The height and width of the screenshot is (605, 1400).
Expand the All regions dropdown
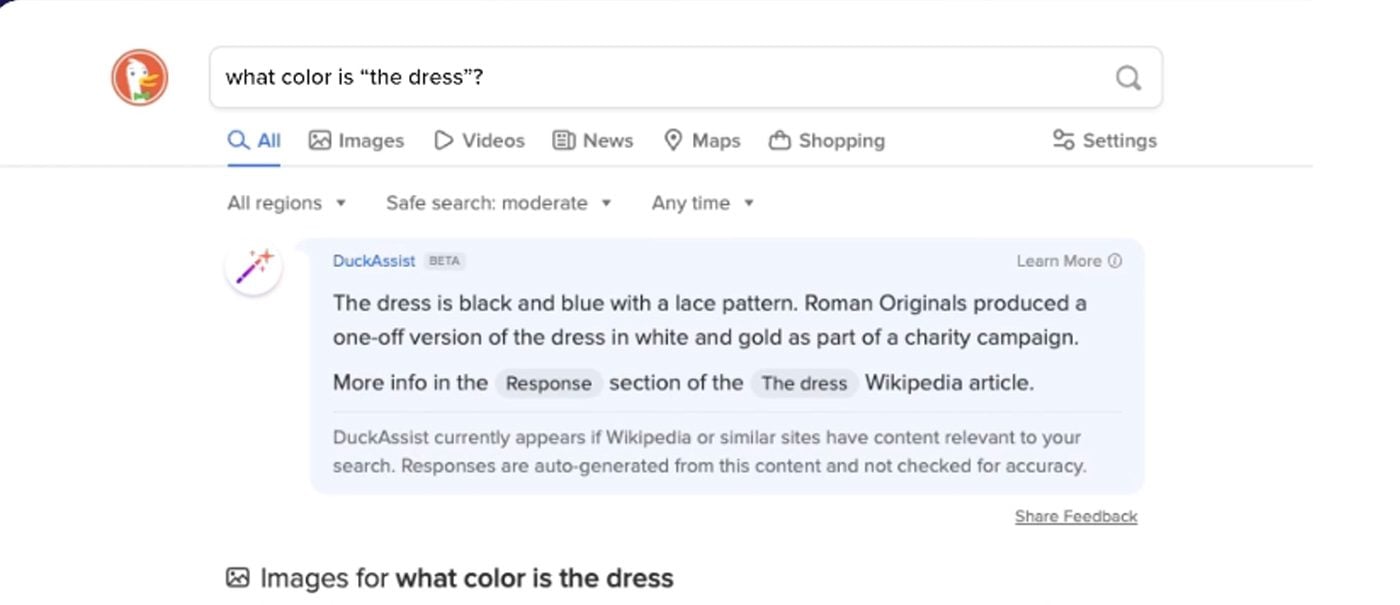pyautogui.click(x=287, y=203)
